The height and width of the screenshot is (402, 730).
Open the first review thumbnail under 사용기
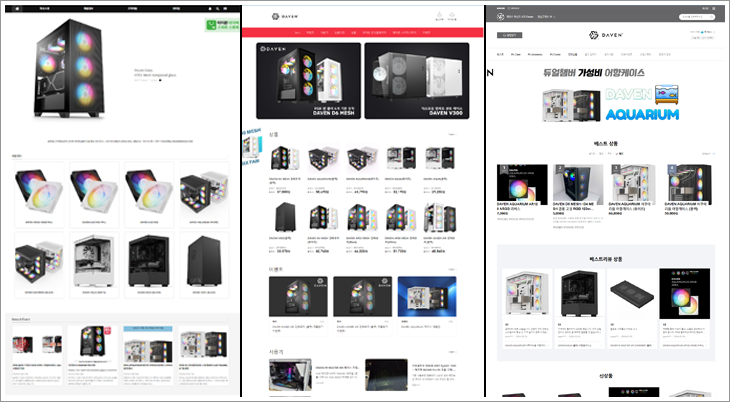click(x=290, y=375)
